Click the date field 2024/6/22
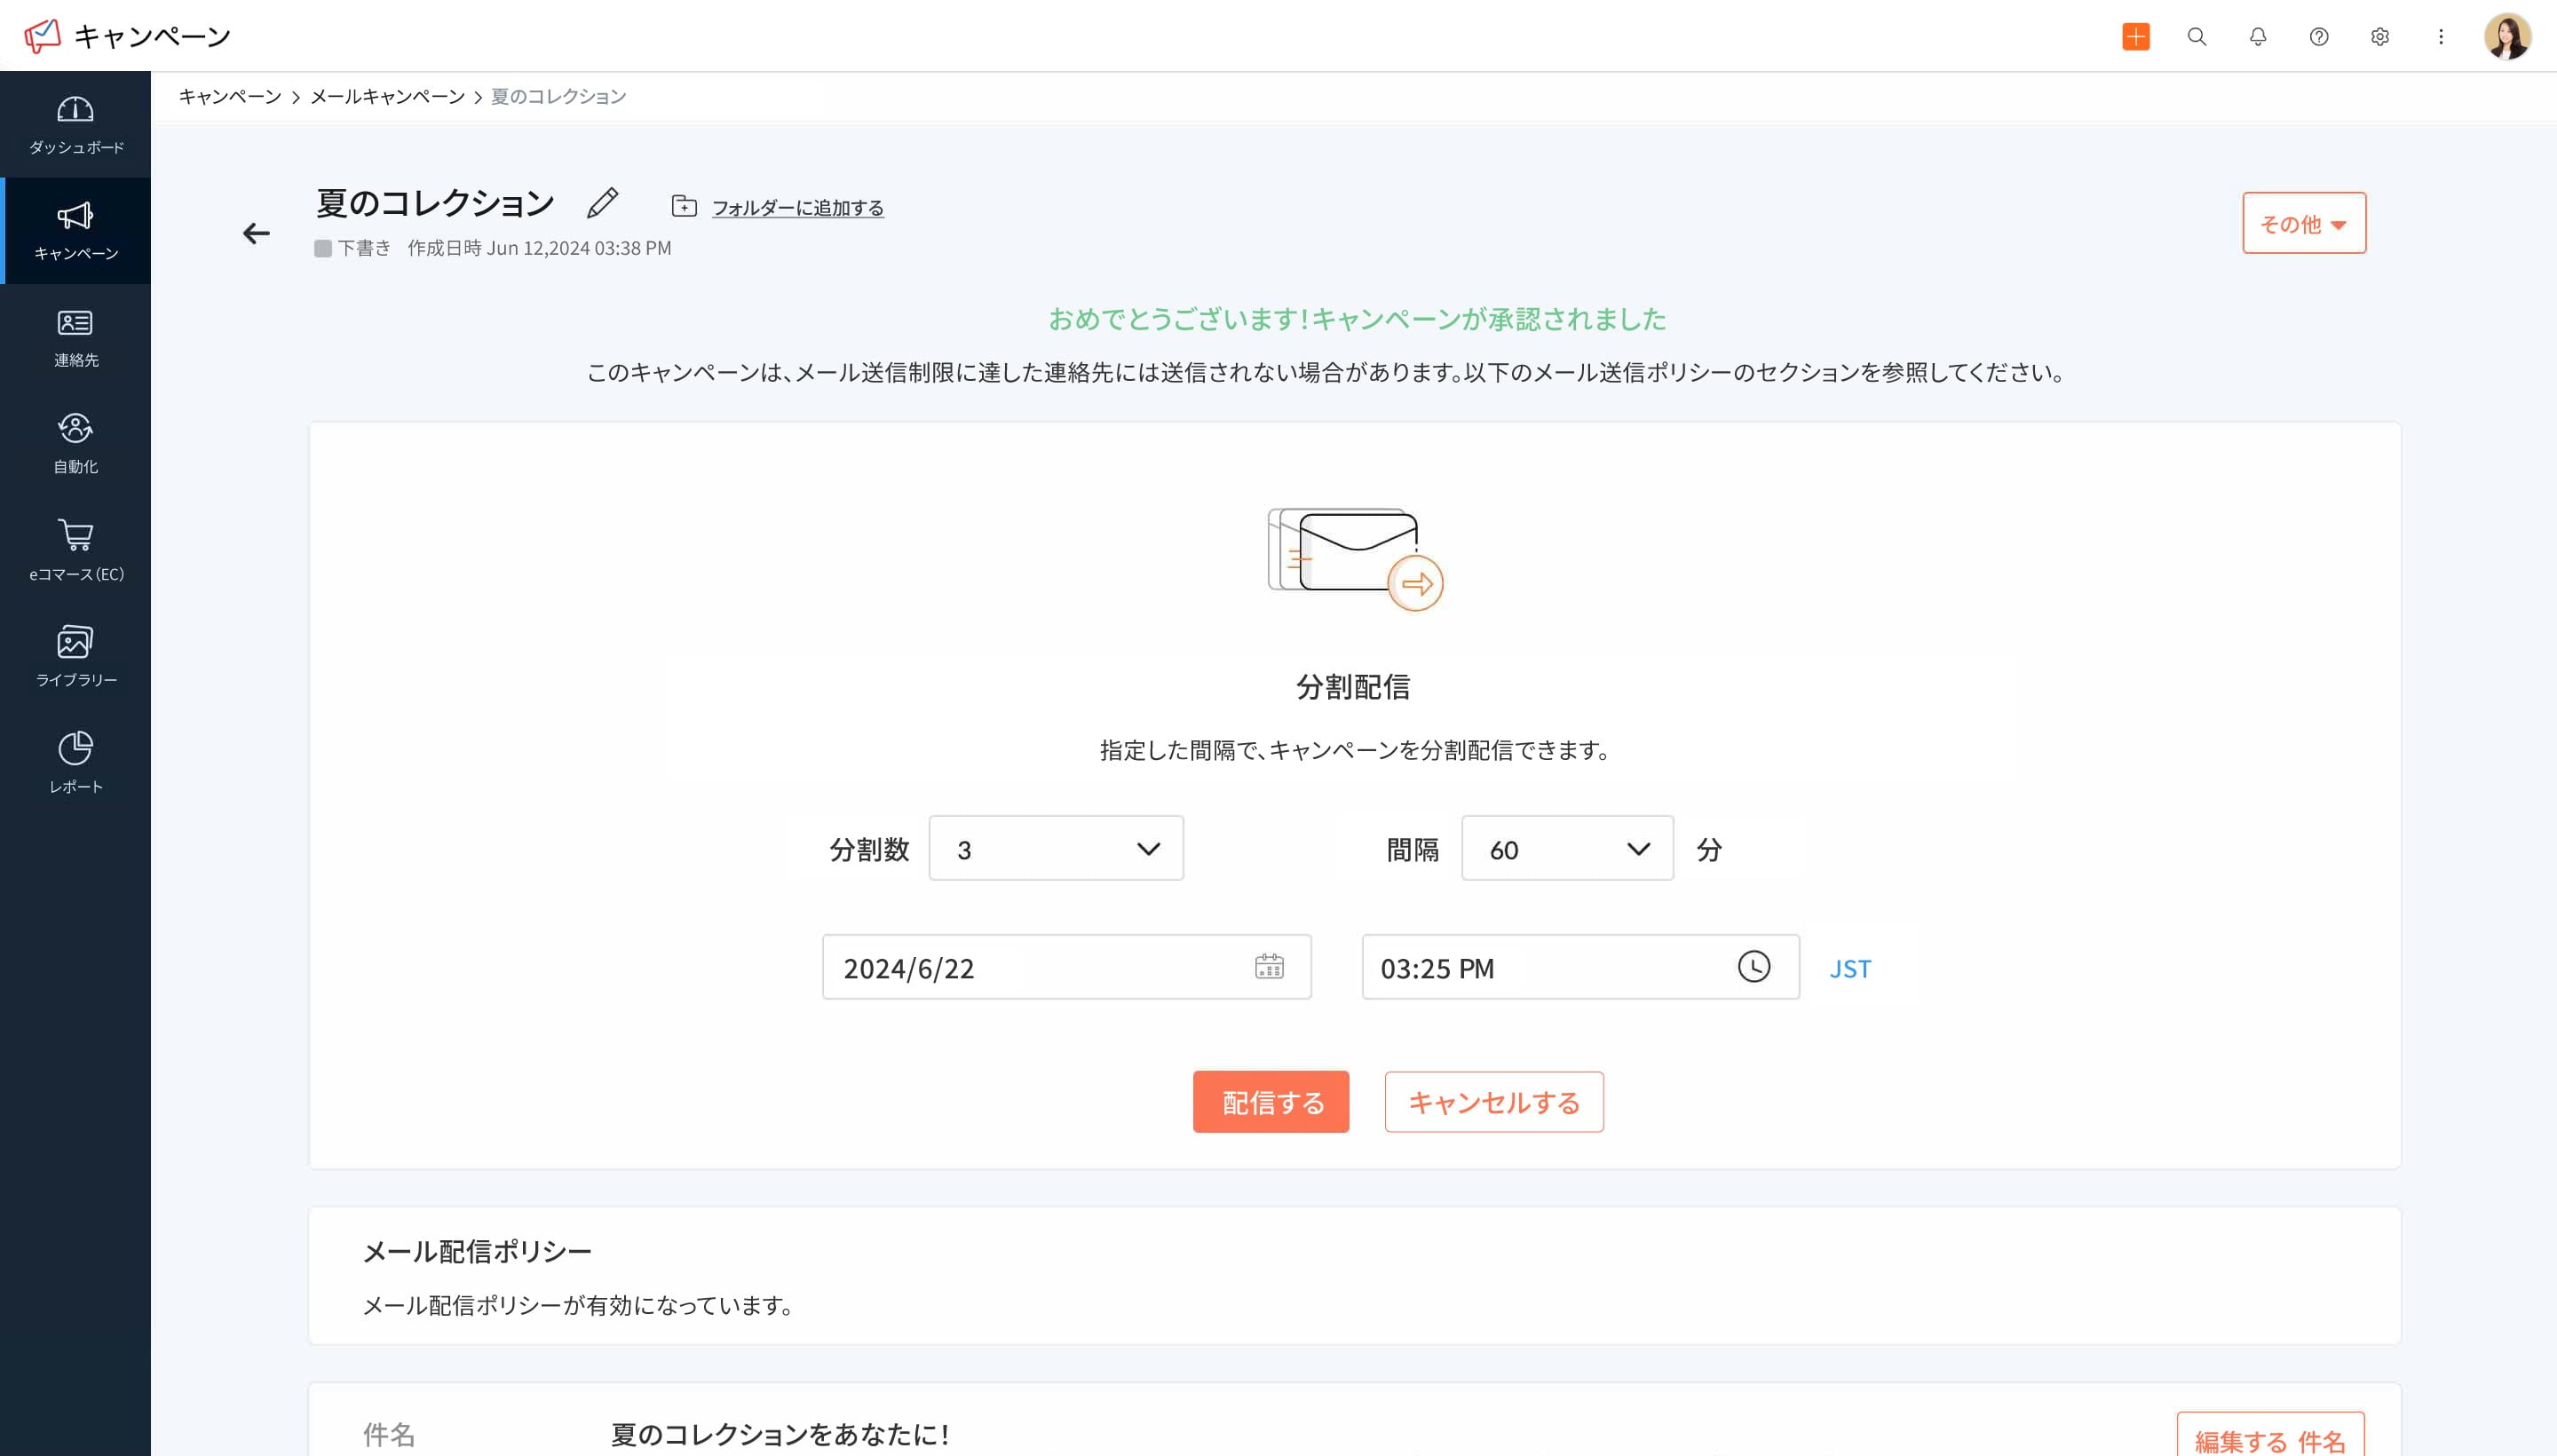The width and height of the screenshot is (2557, 1456). point(1066,967)
